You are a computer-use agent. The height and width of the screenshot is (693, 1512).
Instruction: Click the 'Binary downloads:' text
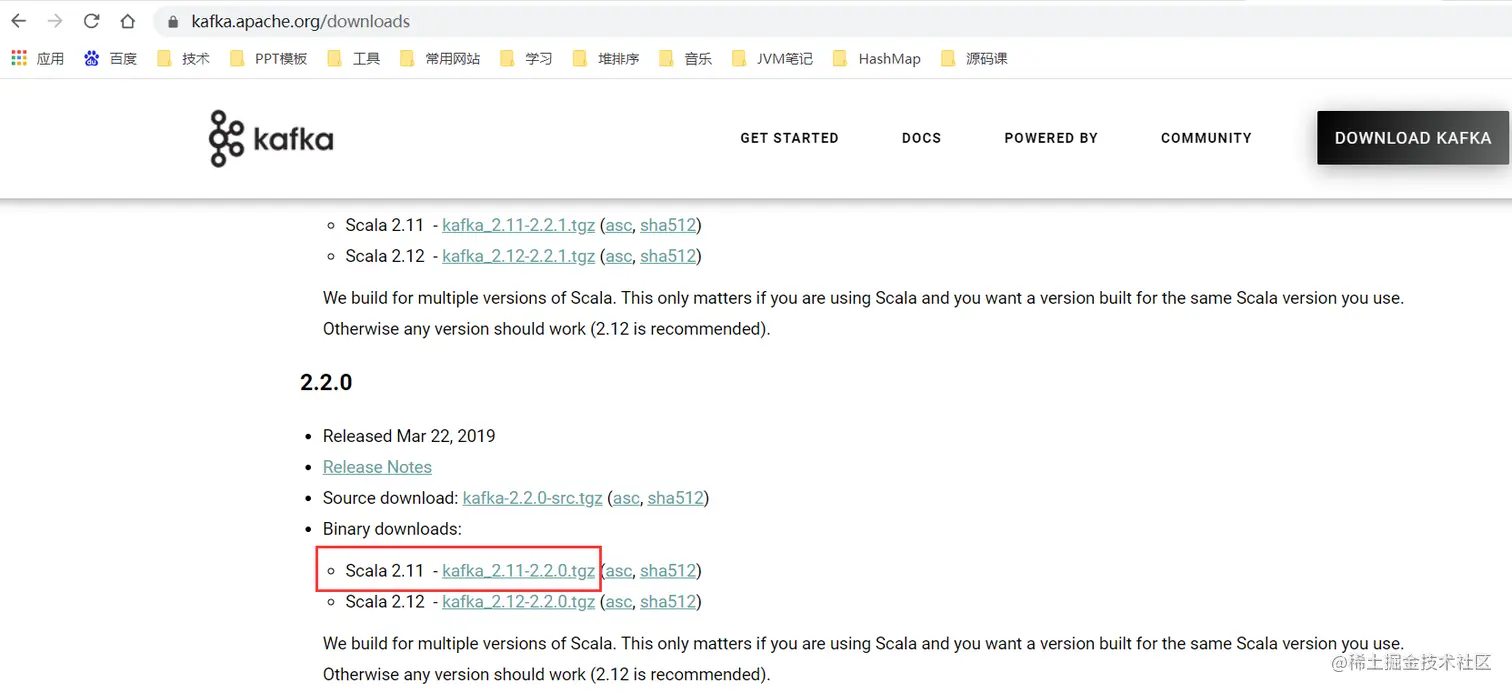pyautogui.click(x=392, y=529)
